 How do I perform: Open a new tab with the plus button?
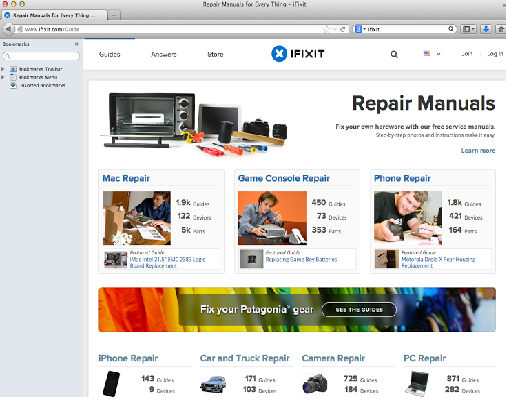(114, 15)
